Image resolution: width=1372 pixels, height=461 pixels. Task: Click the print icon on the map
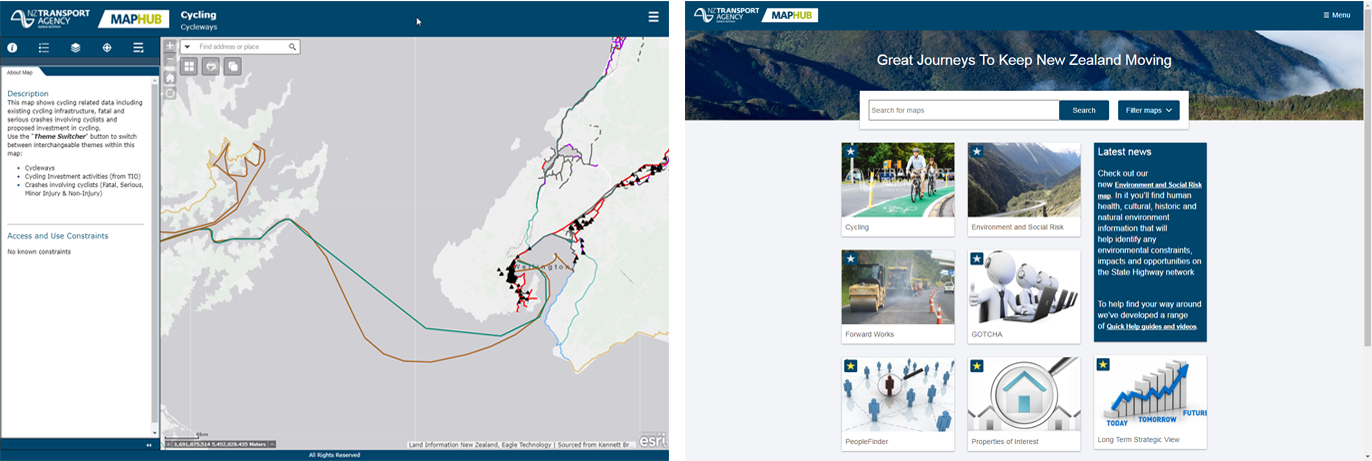[x=211, y=66]
